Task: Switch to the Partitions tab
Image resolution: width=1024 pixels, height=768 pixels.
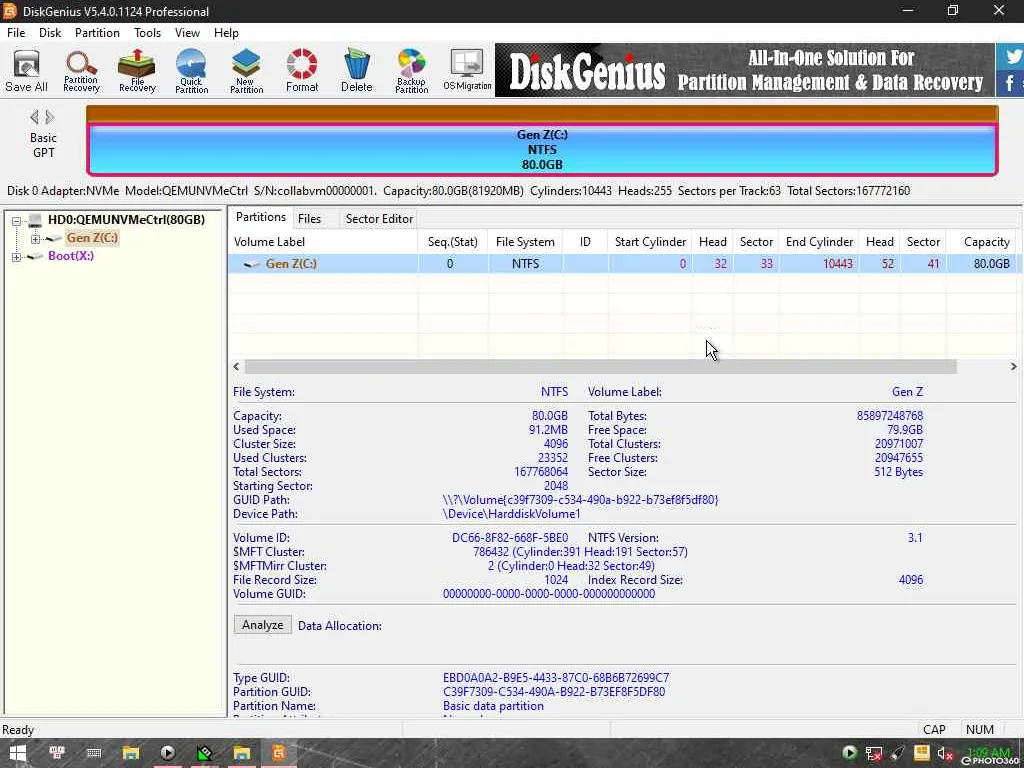Action: pyautogui.click(x=261, y=217)
